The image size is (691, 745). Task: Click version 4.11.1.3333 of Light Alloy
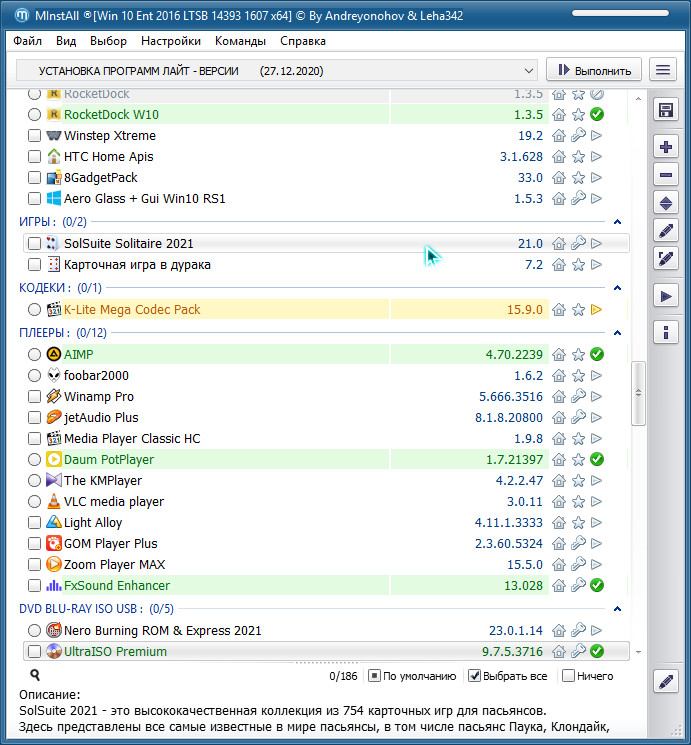coord(509,523)
